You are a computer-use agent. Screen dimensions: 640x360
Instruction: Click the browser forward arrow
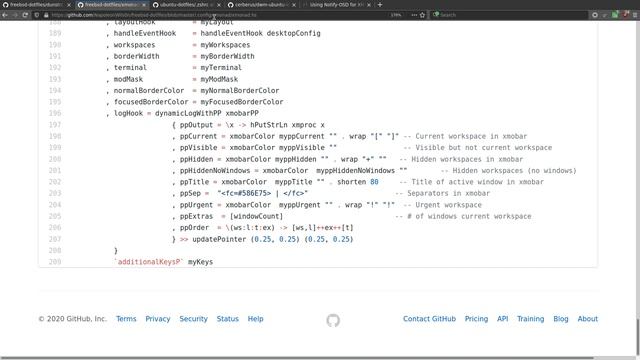click(15, 15)
